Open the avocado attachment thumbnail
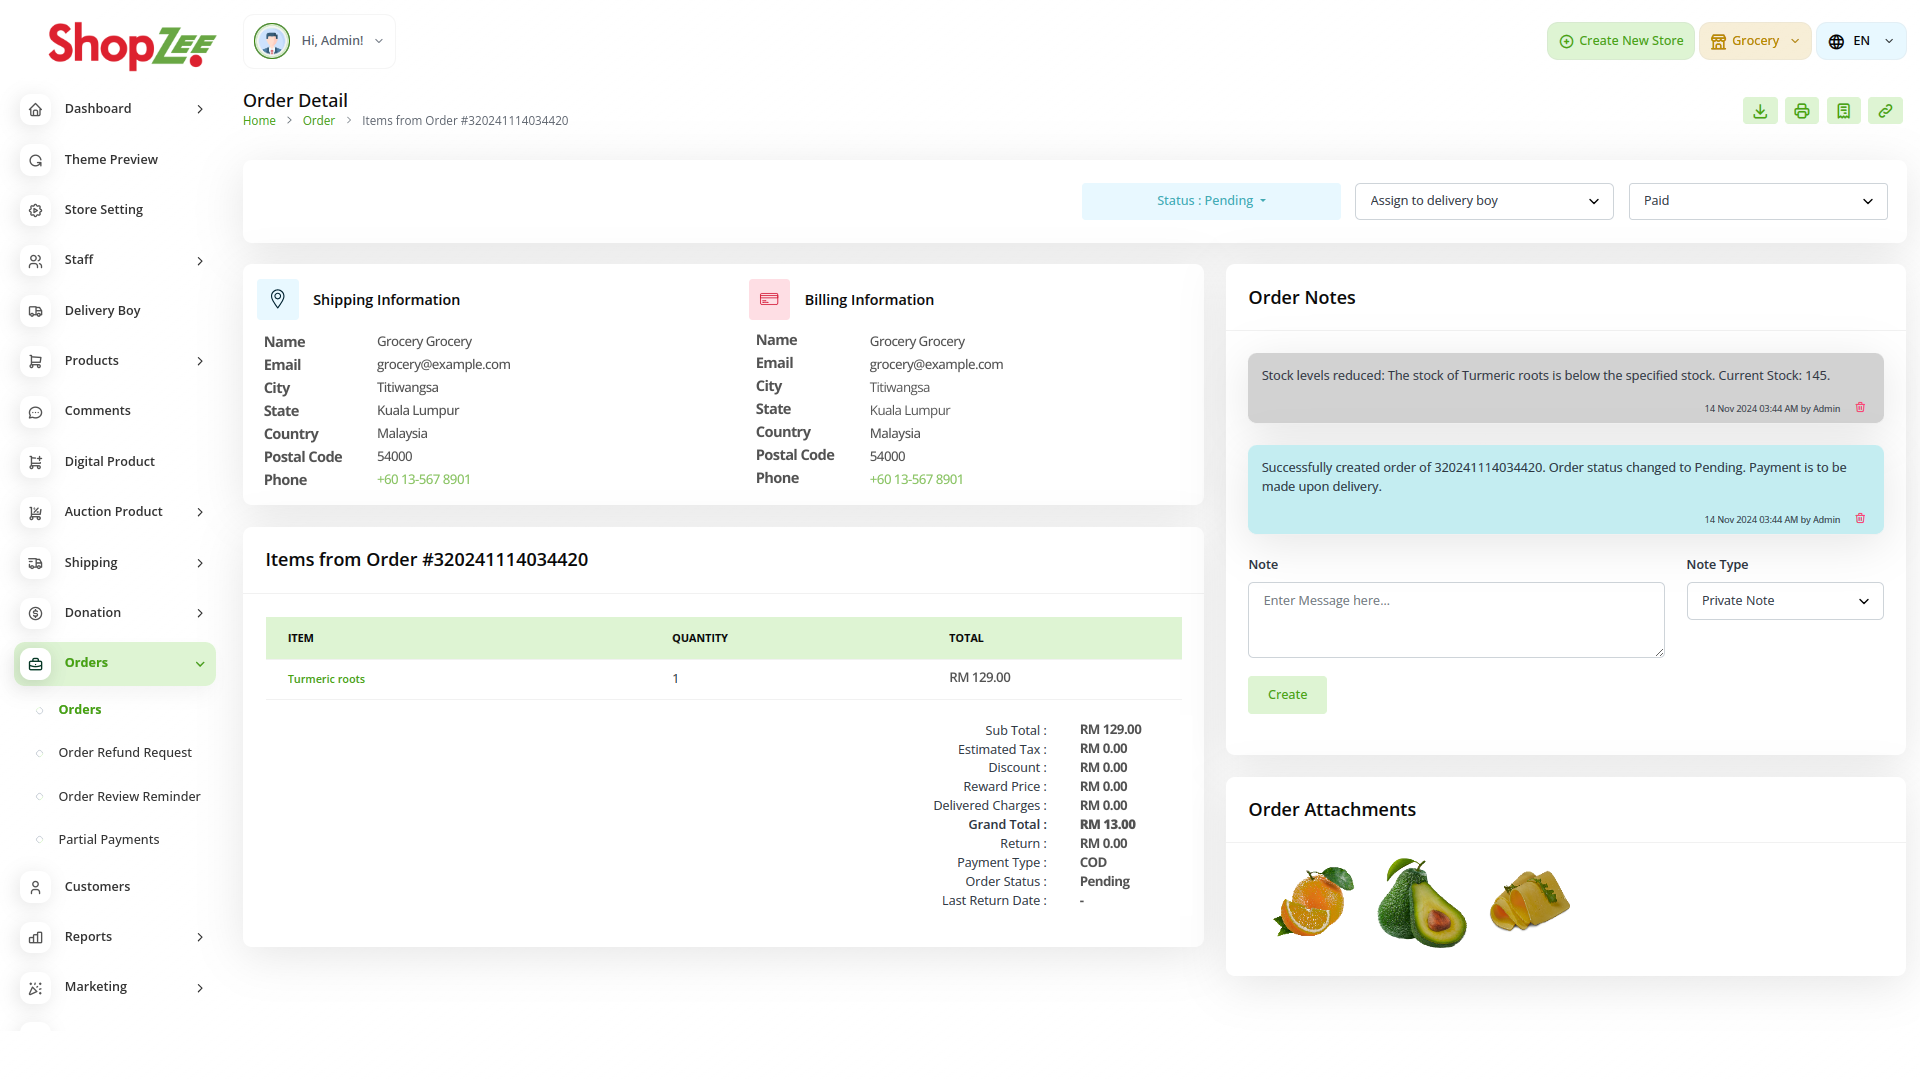 (1420, 903)
